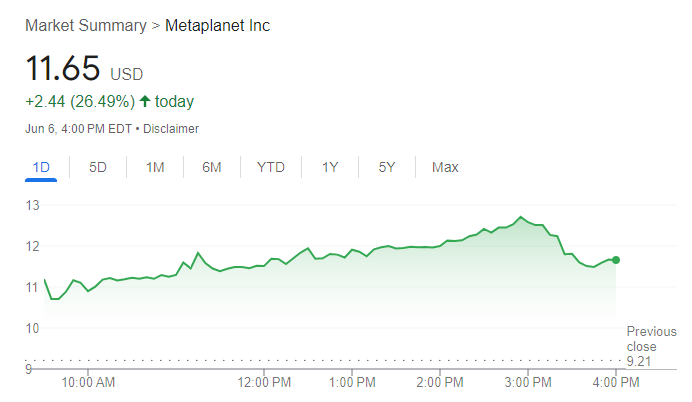Show the 1M chart range
Screen dimensions: 692x402
pos(155,167)
